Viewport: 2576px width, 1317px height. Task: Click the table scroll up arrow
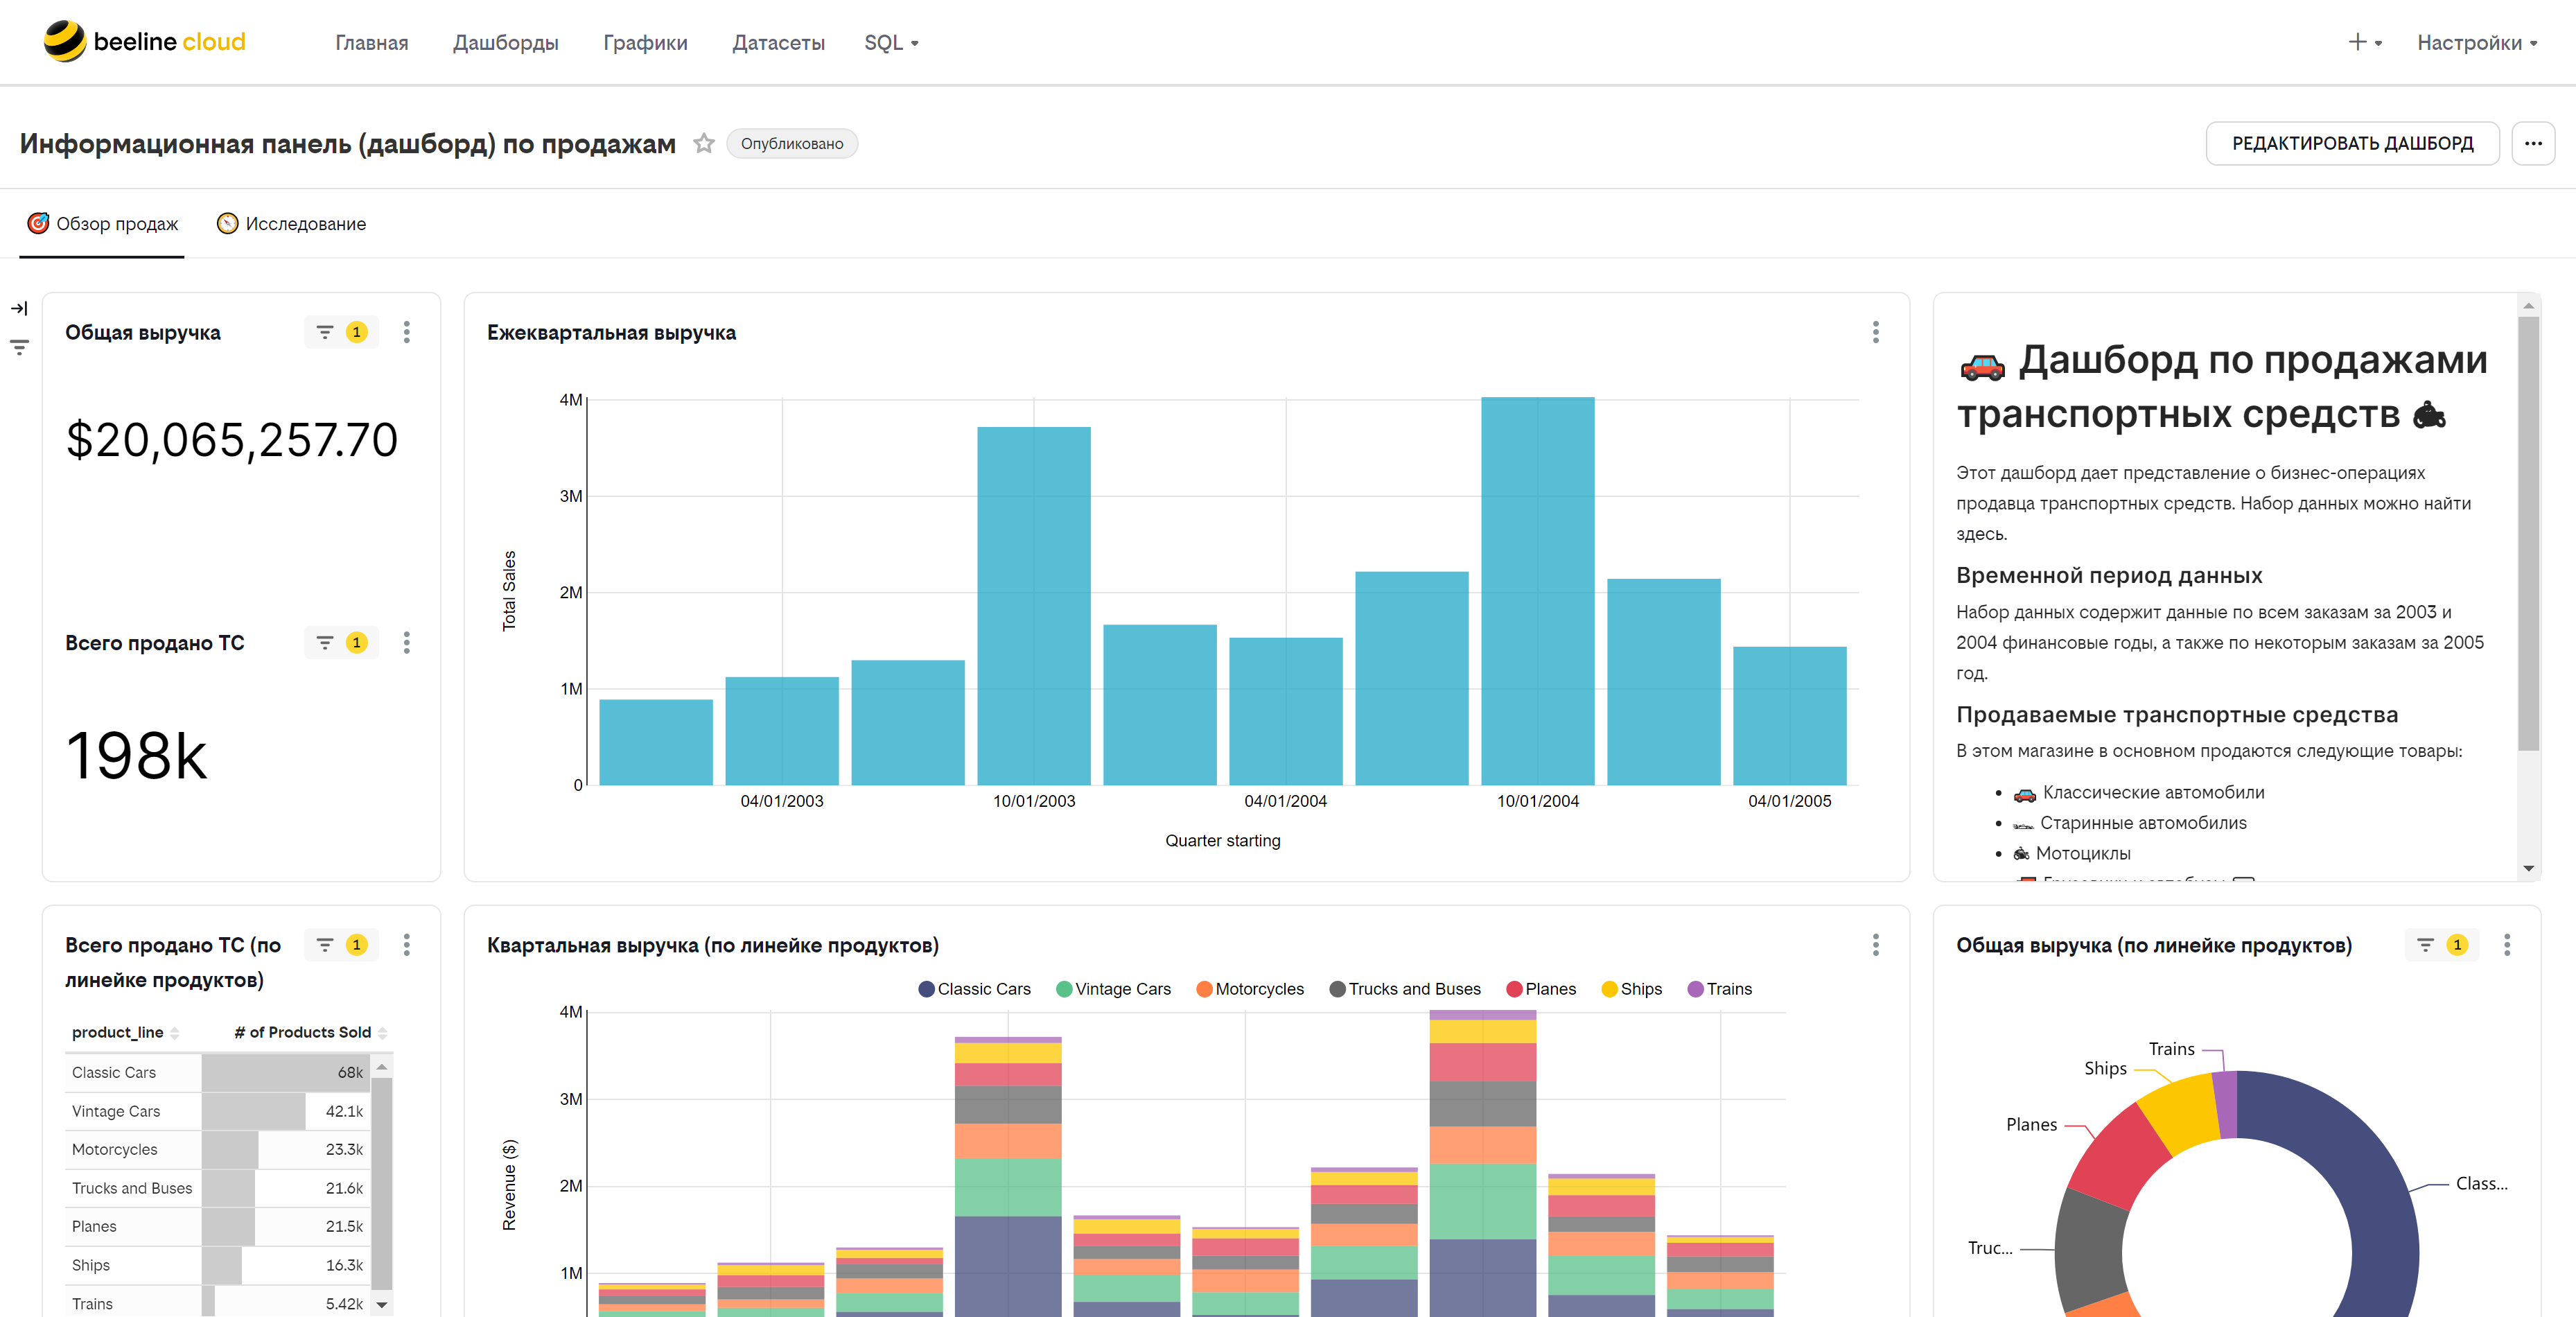pyautogui.click(x=381, y=1068)
